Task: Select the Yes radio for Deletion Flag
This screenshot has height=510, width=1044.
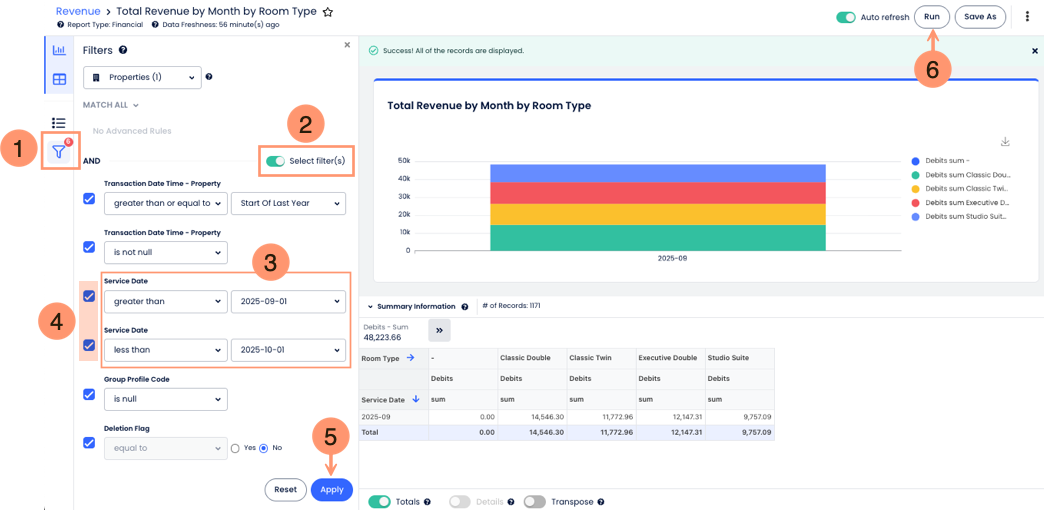Action: tap(234, 448)
